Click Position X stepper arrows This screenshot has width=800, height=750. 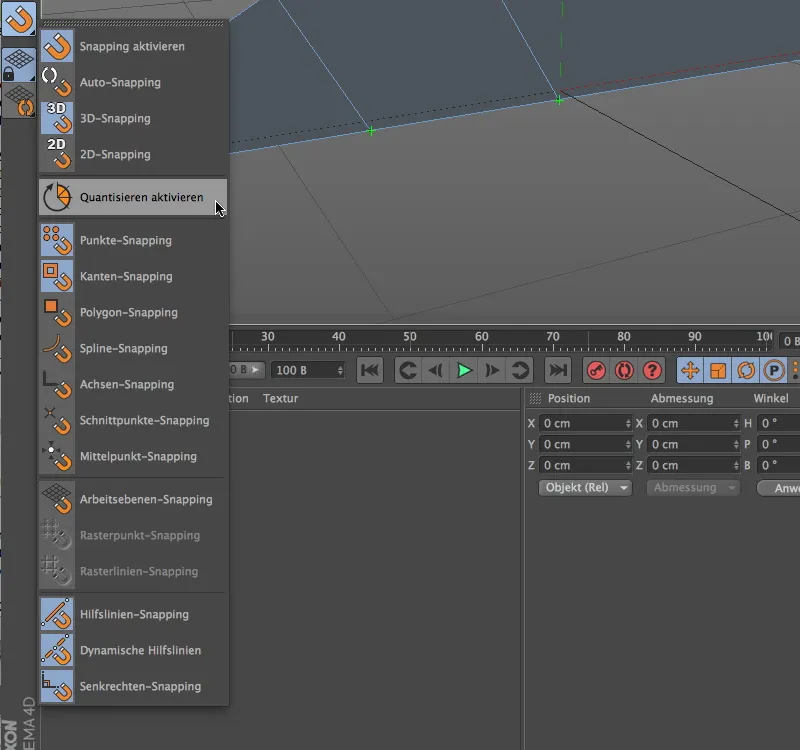click(628, 423)
